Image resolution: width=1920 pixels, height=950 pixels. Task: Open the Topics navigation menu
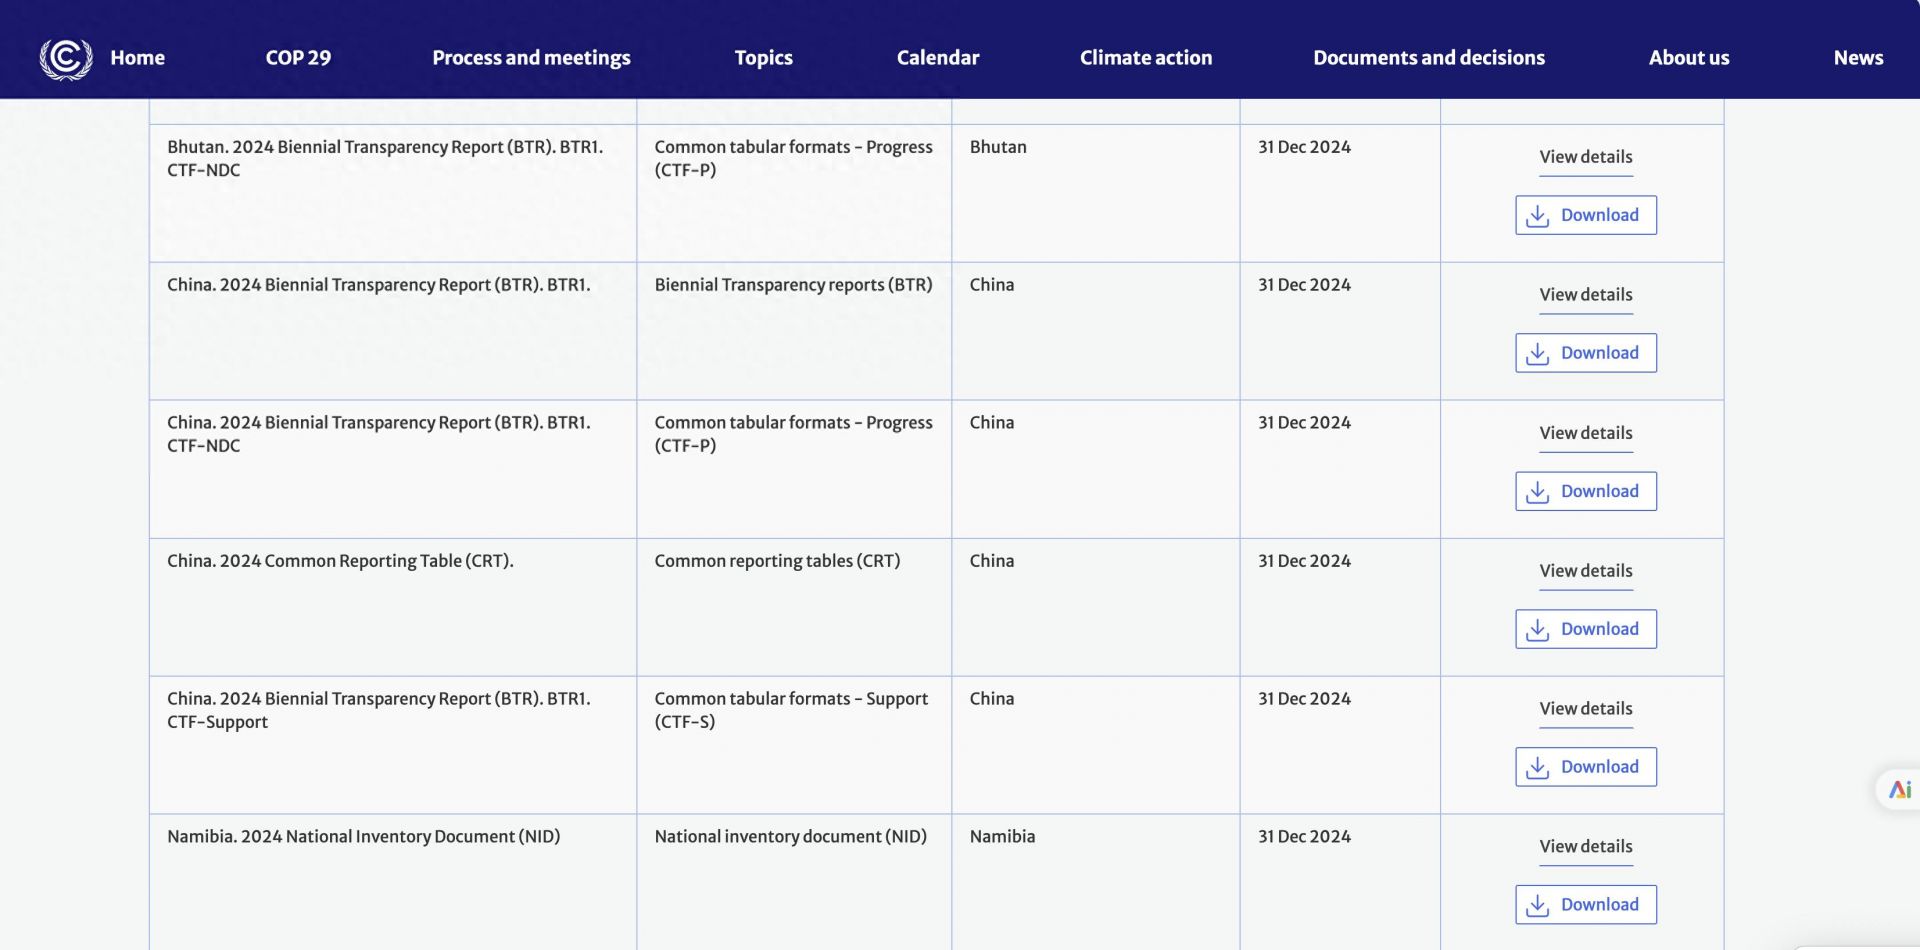point(763,58)
